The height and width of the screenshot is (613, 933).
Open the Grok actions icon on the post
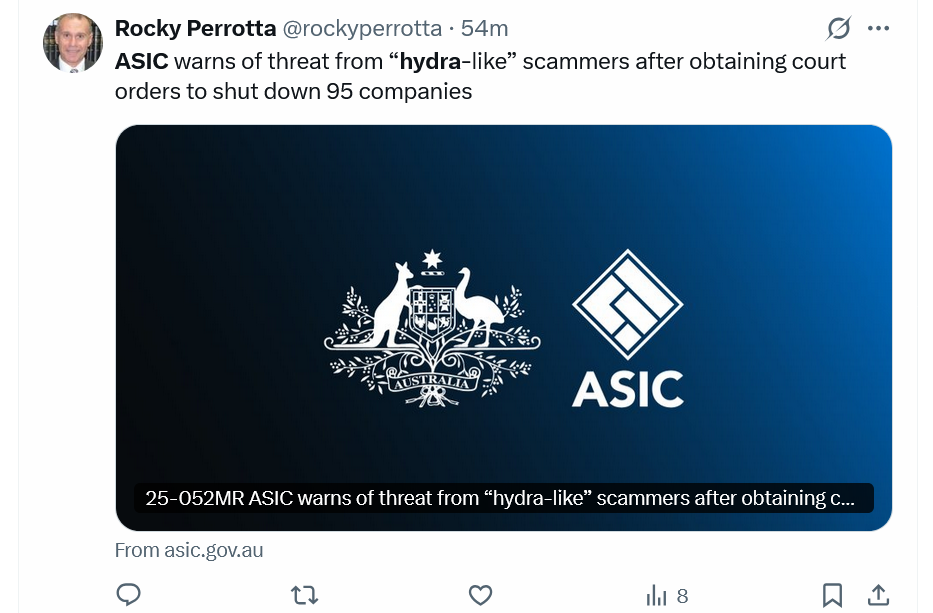(x=837, y=28)
